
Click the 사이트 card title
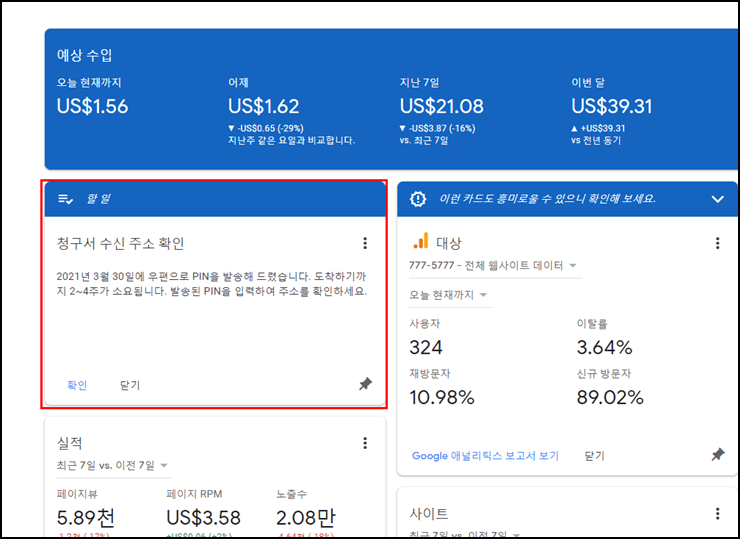(x=429, y=514)
